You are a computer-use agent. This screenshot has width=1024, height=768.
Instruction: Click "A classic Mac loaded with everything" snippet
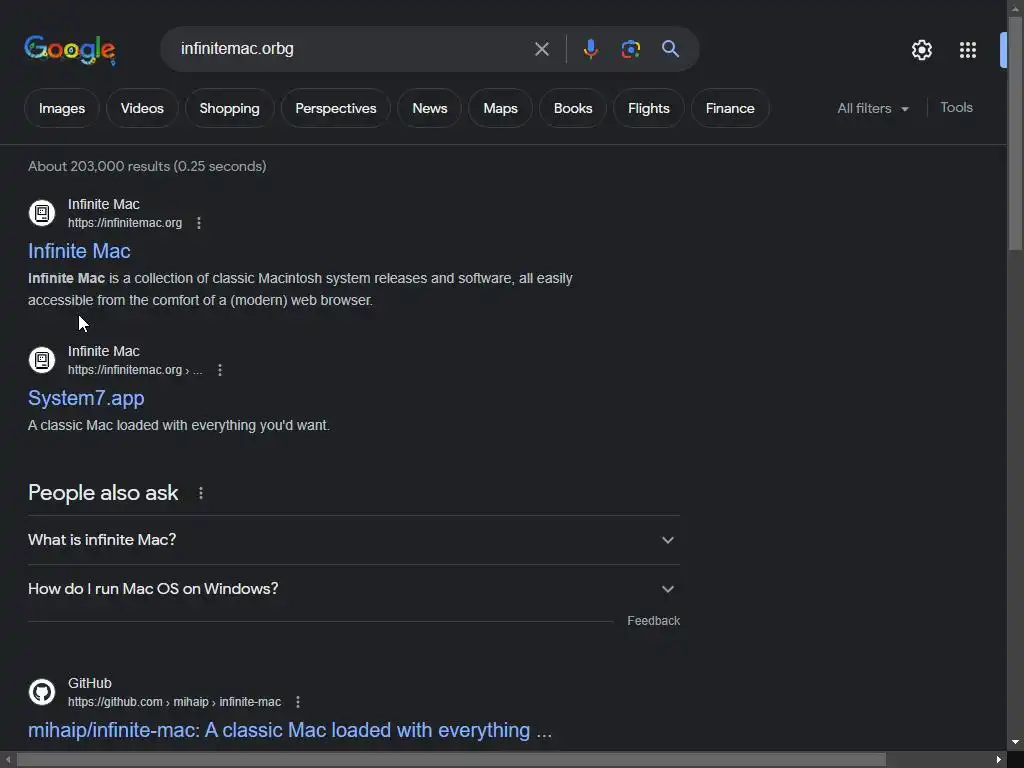(178, 425)
